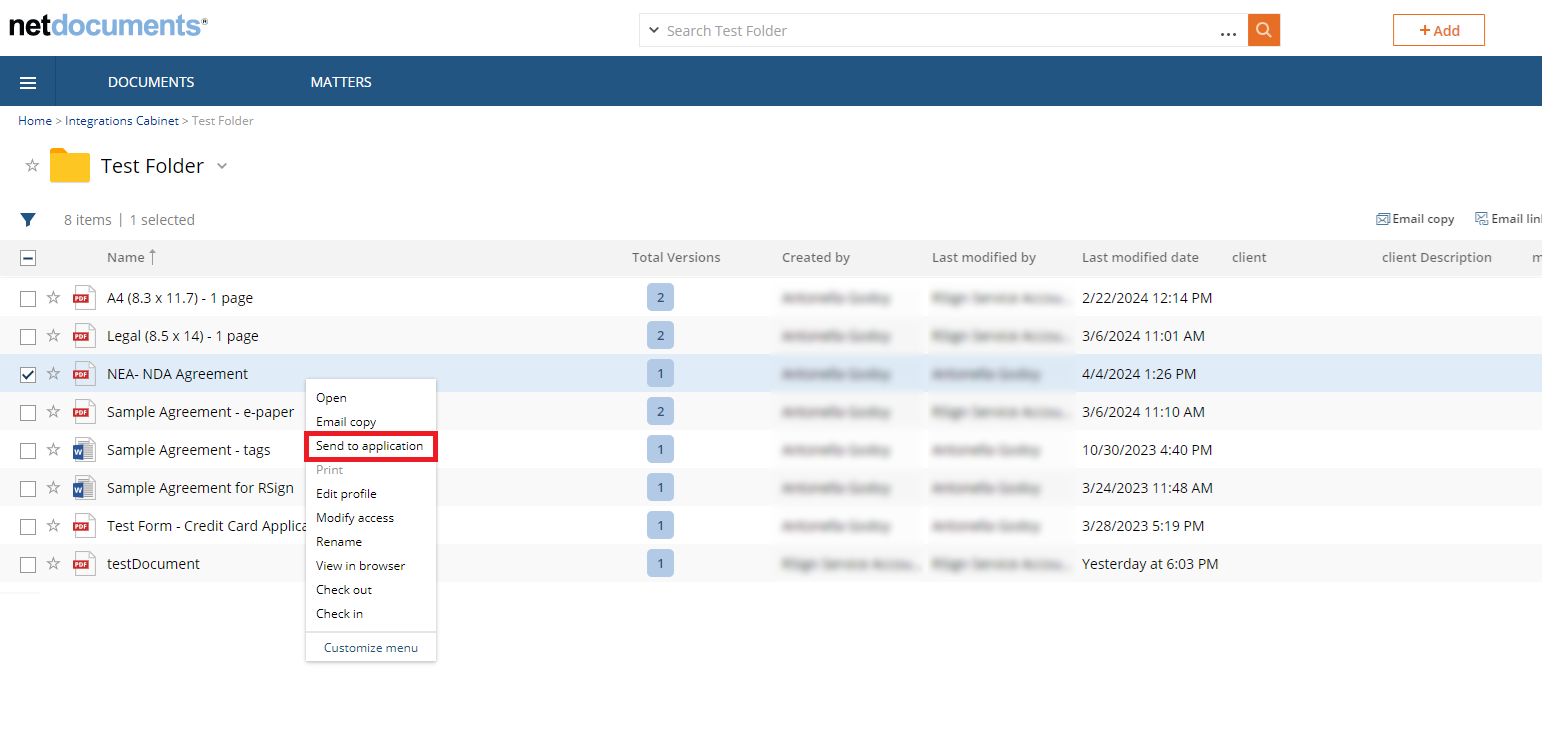This screenshot has height=732, width=1542.
Task: Click PDF icon of Sample Agreement - e-paper
Action: coord(85,412)
